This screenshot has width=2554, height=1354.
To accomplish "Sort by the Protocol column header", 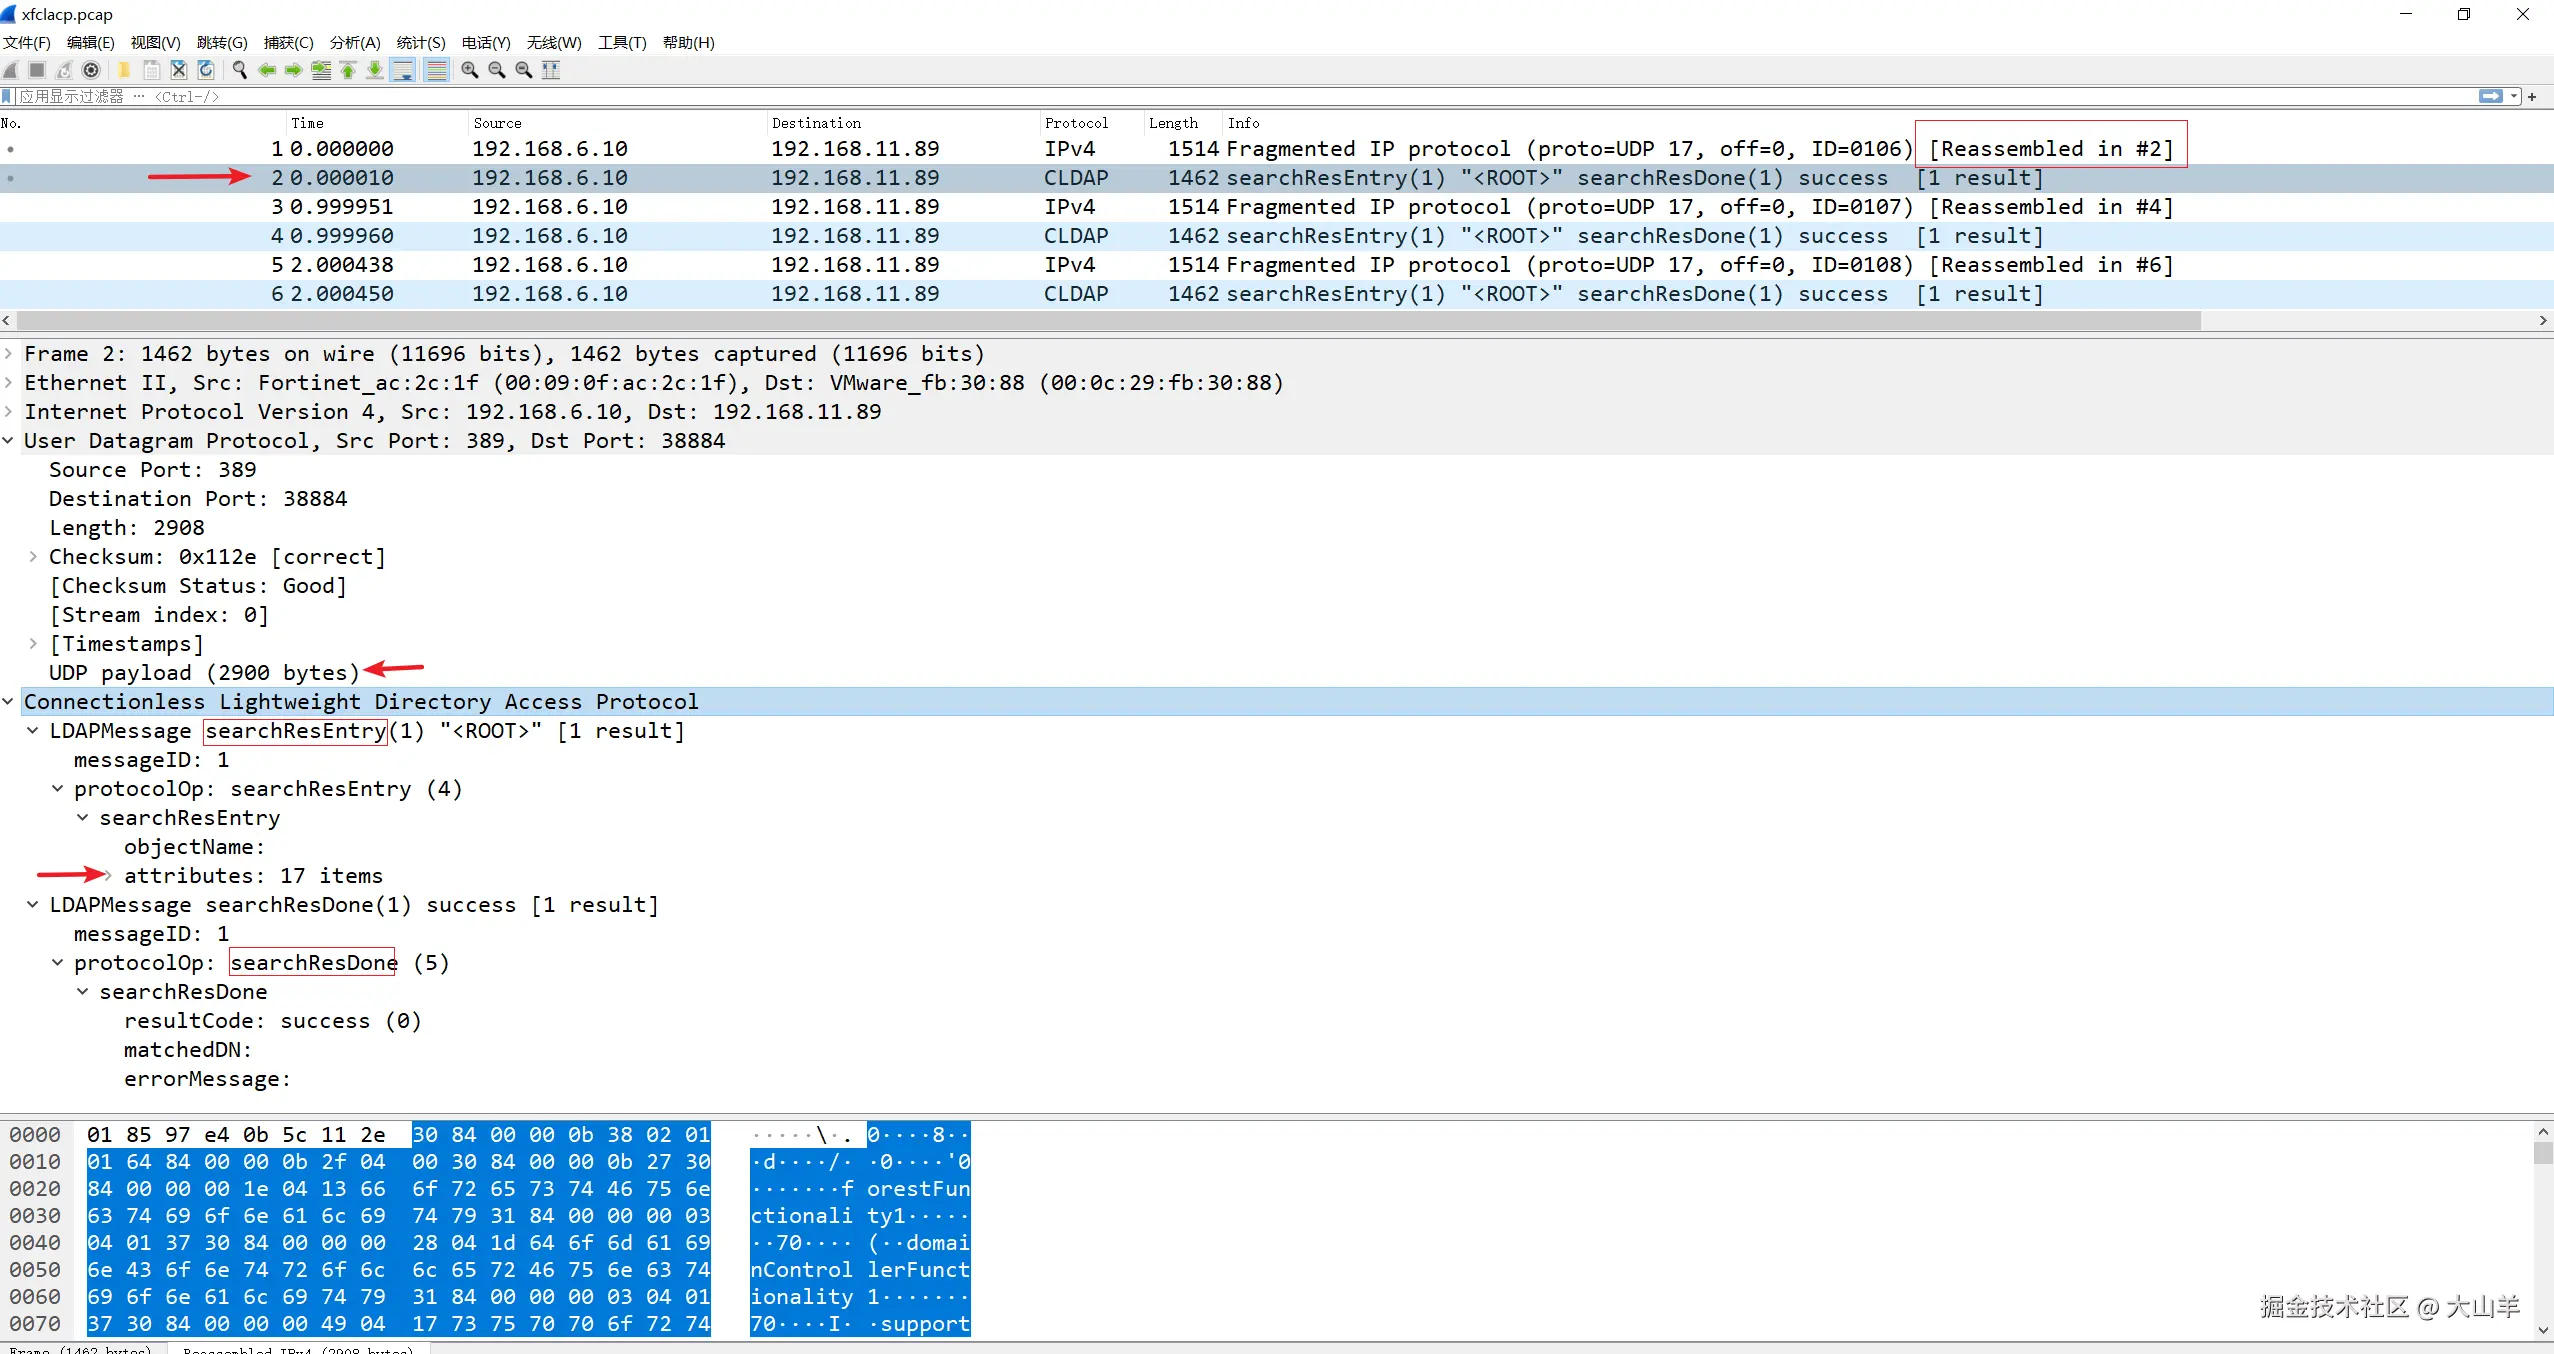I will coord(1076,123).
